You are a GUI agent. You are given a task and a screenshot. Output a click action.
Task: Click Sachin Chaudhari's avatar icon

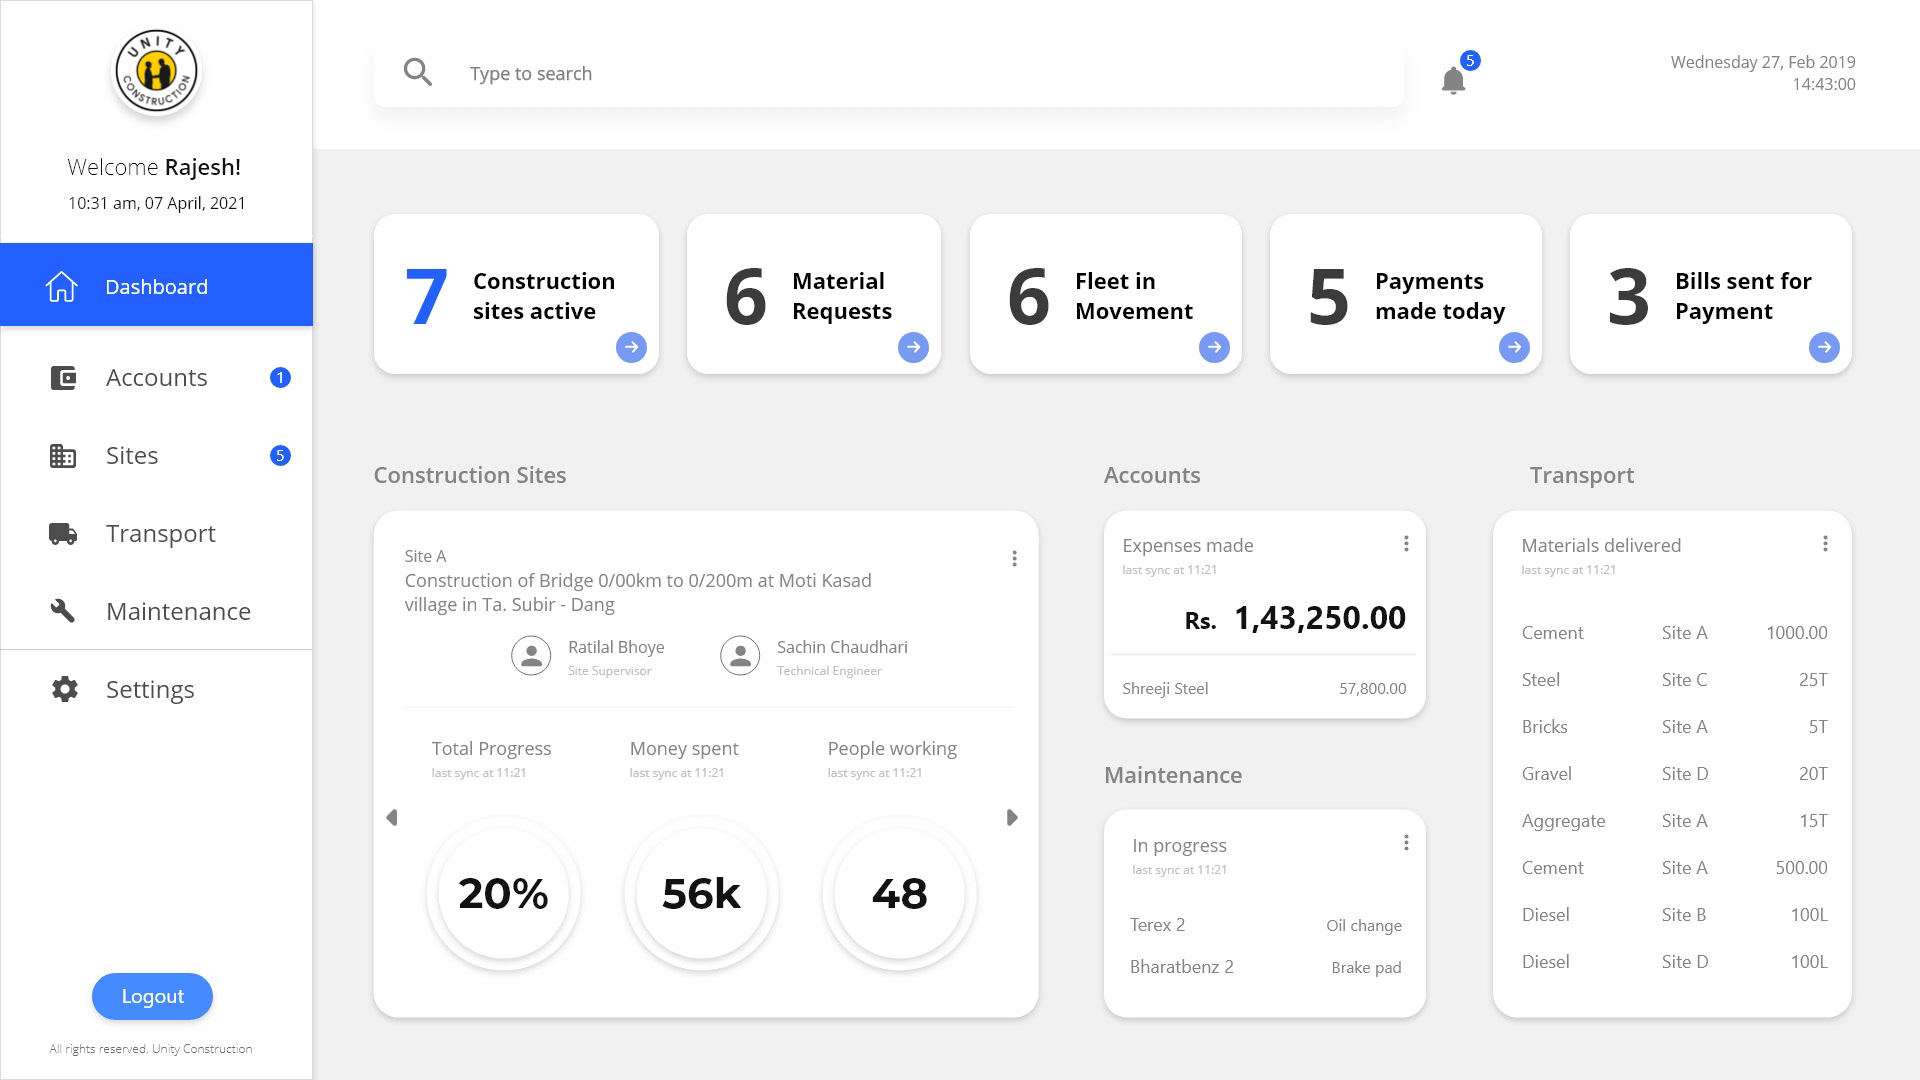740,656
